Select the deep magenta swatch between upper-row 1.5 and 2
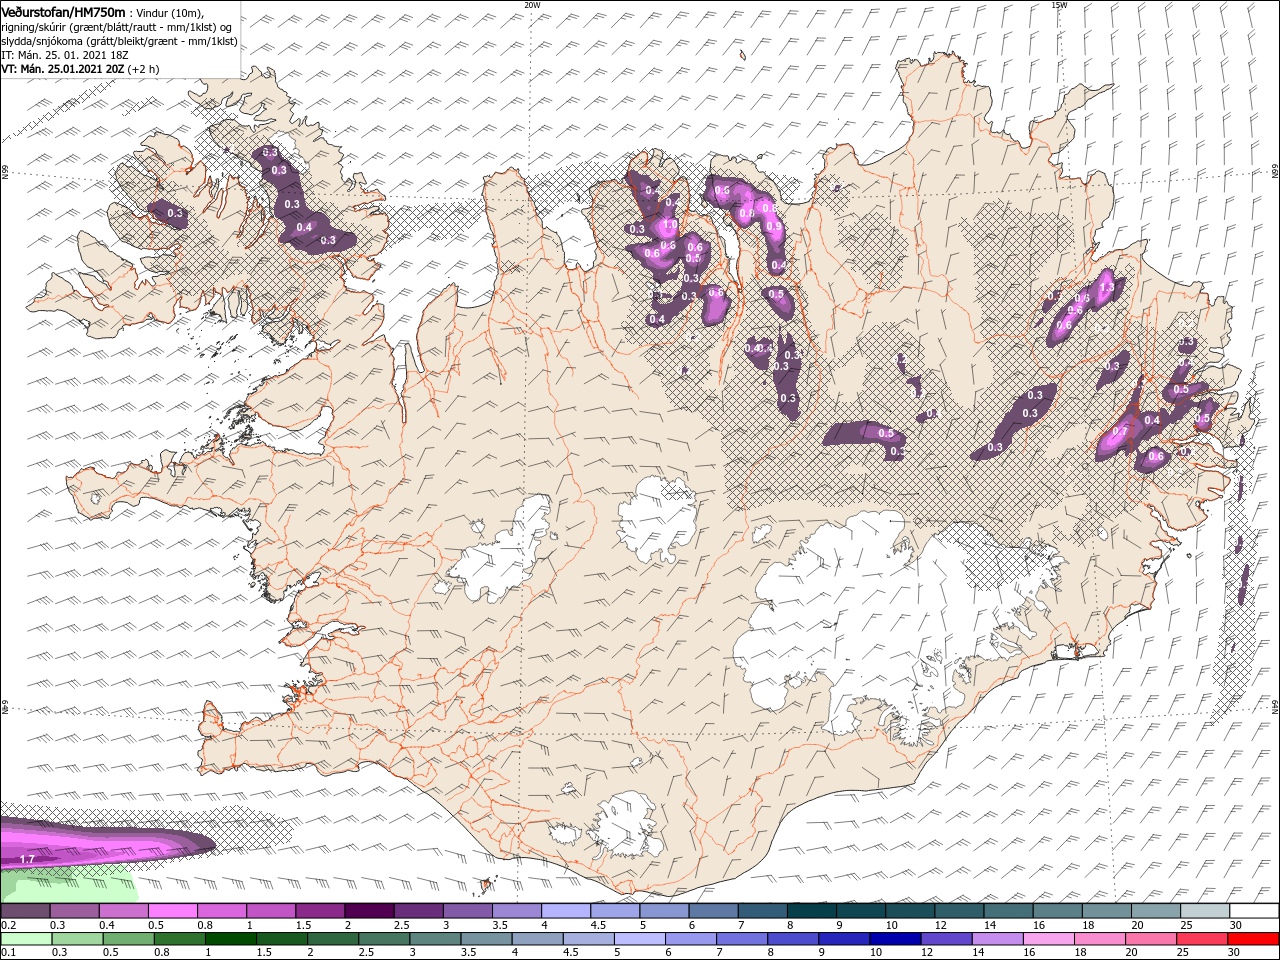The width and height of the screenshot is (1280, 960). tap(321, 911)
